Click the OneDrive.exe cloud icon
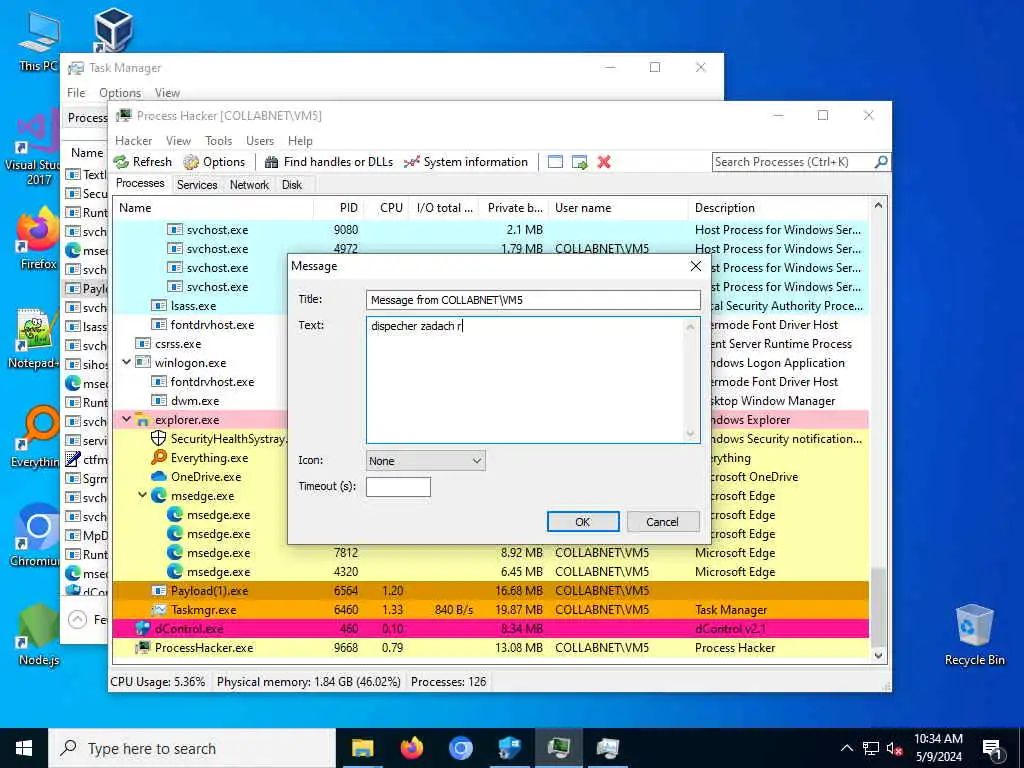Image resolution: width=1024 pixels, height=768 pixels. coord(159,477)
